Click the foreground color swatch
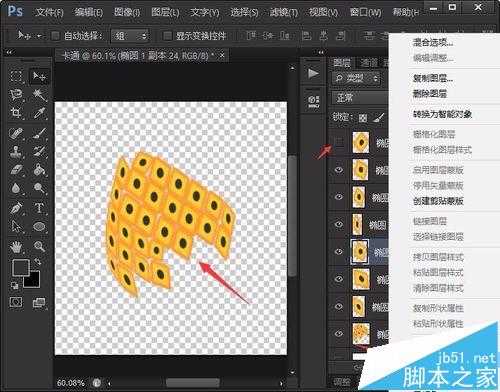Image resolution: width=500 pixels, height=392 pixels. 20,267
